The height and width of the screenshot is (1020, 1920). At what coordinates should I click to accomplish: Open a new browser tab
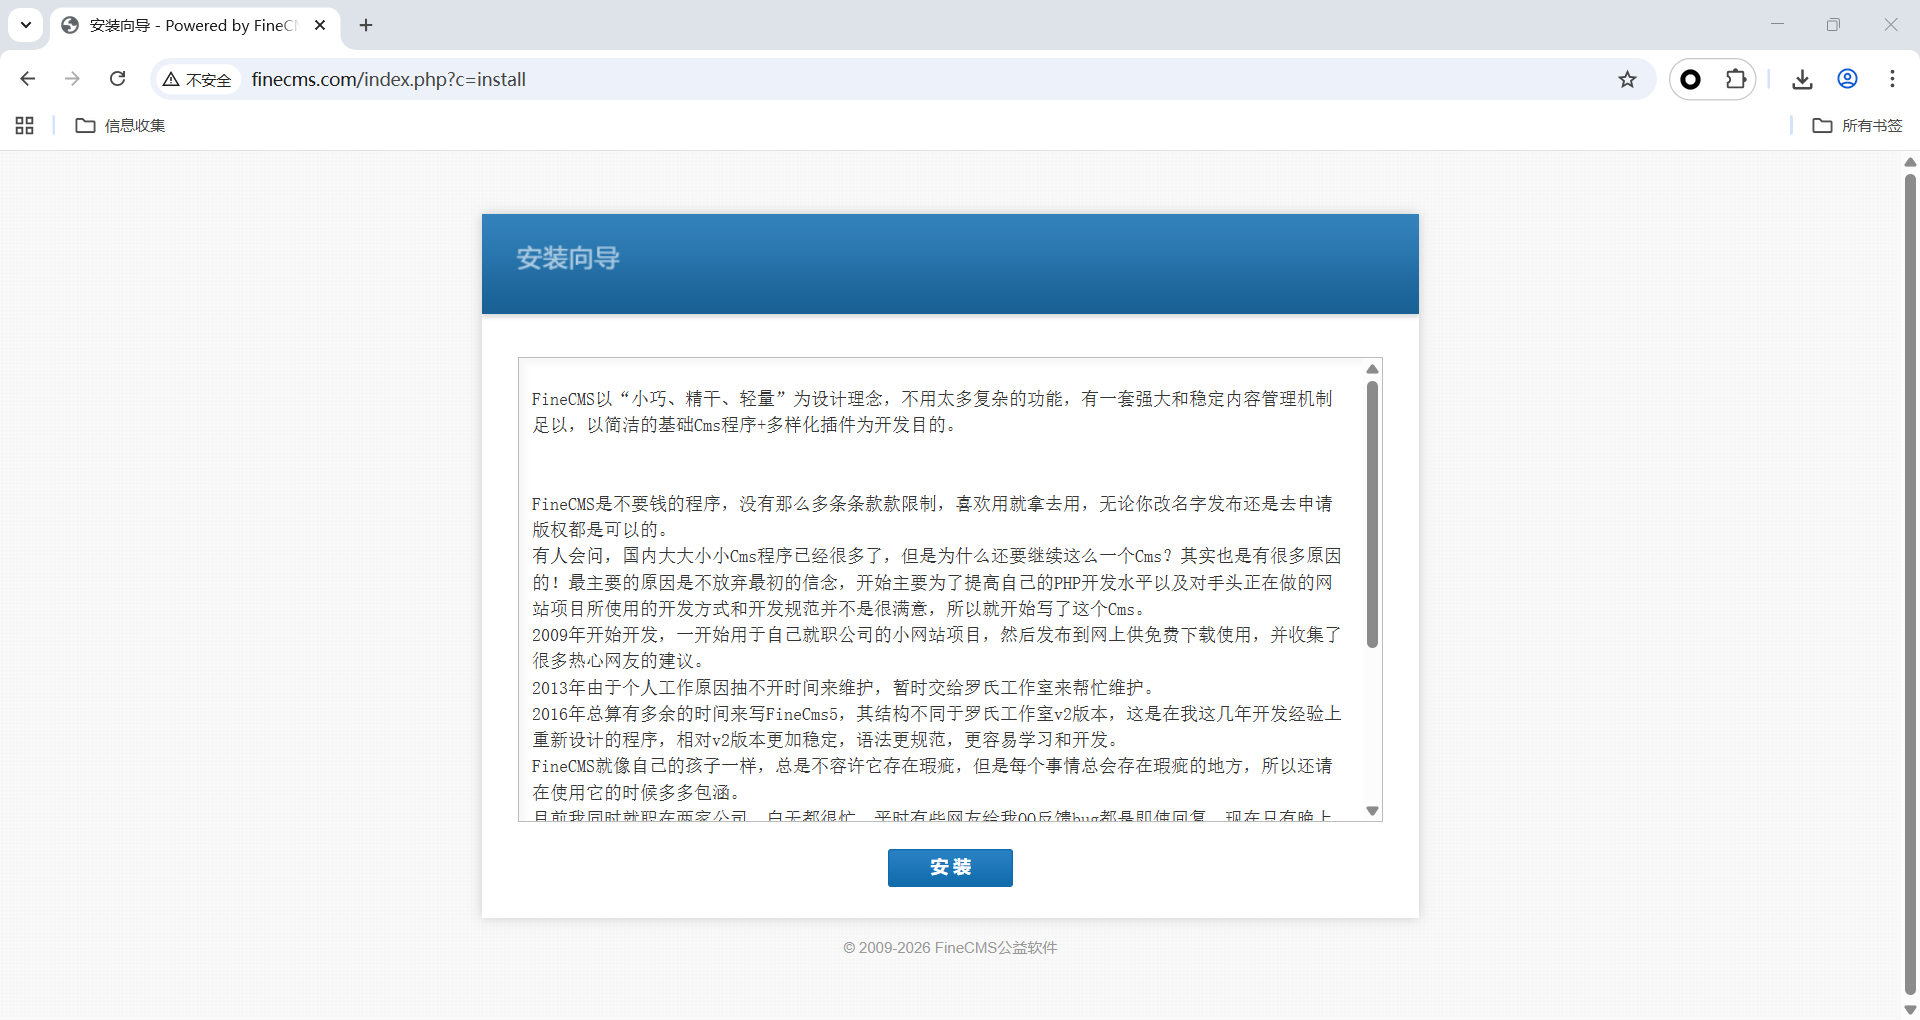[x=366, y=25]
